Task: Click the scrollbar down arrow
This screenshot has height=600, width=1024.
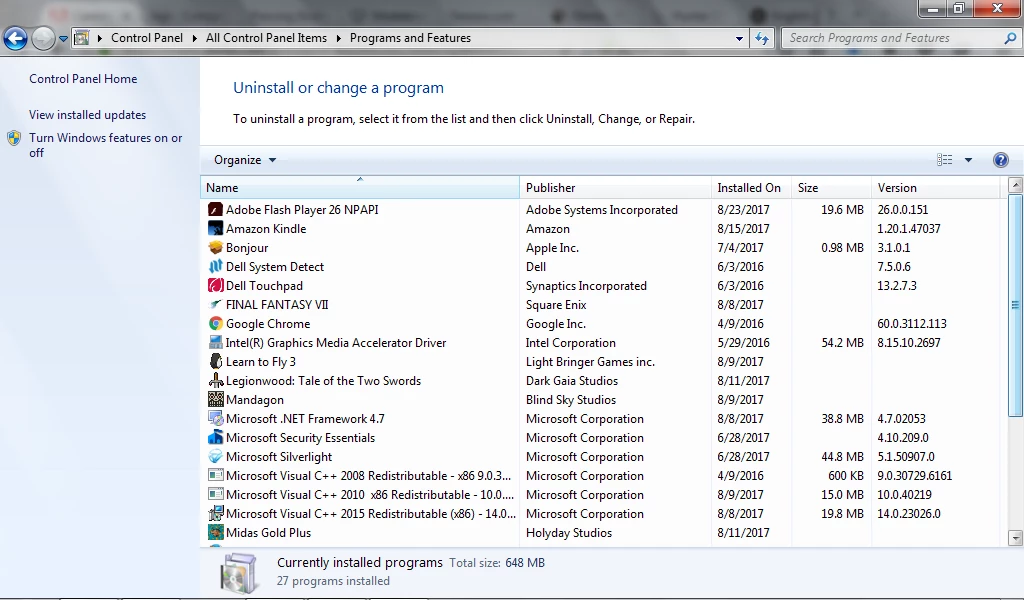Action: coord(1015,539)
